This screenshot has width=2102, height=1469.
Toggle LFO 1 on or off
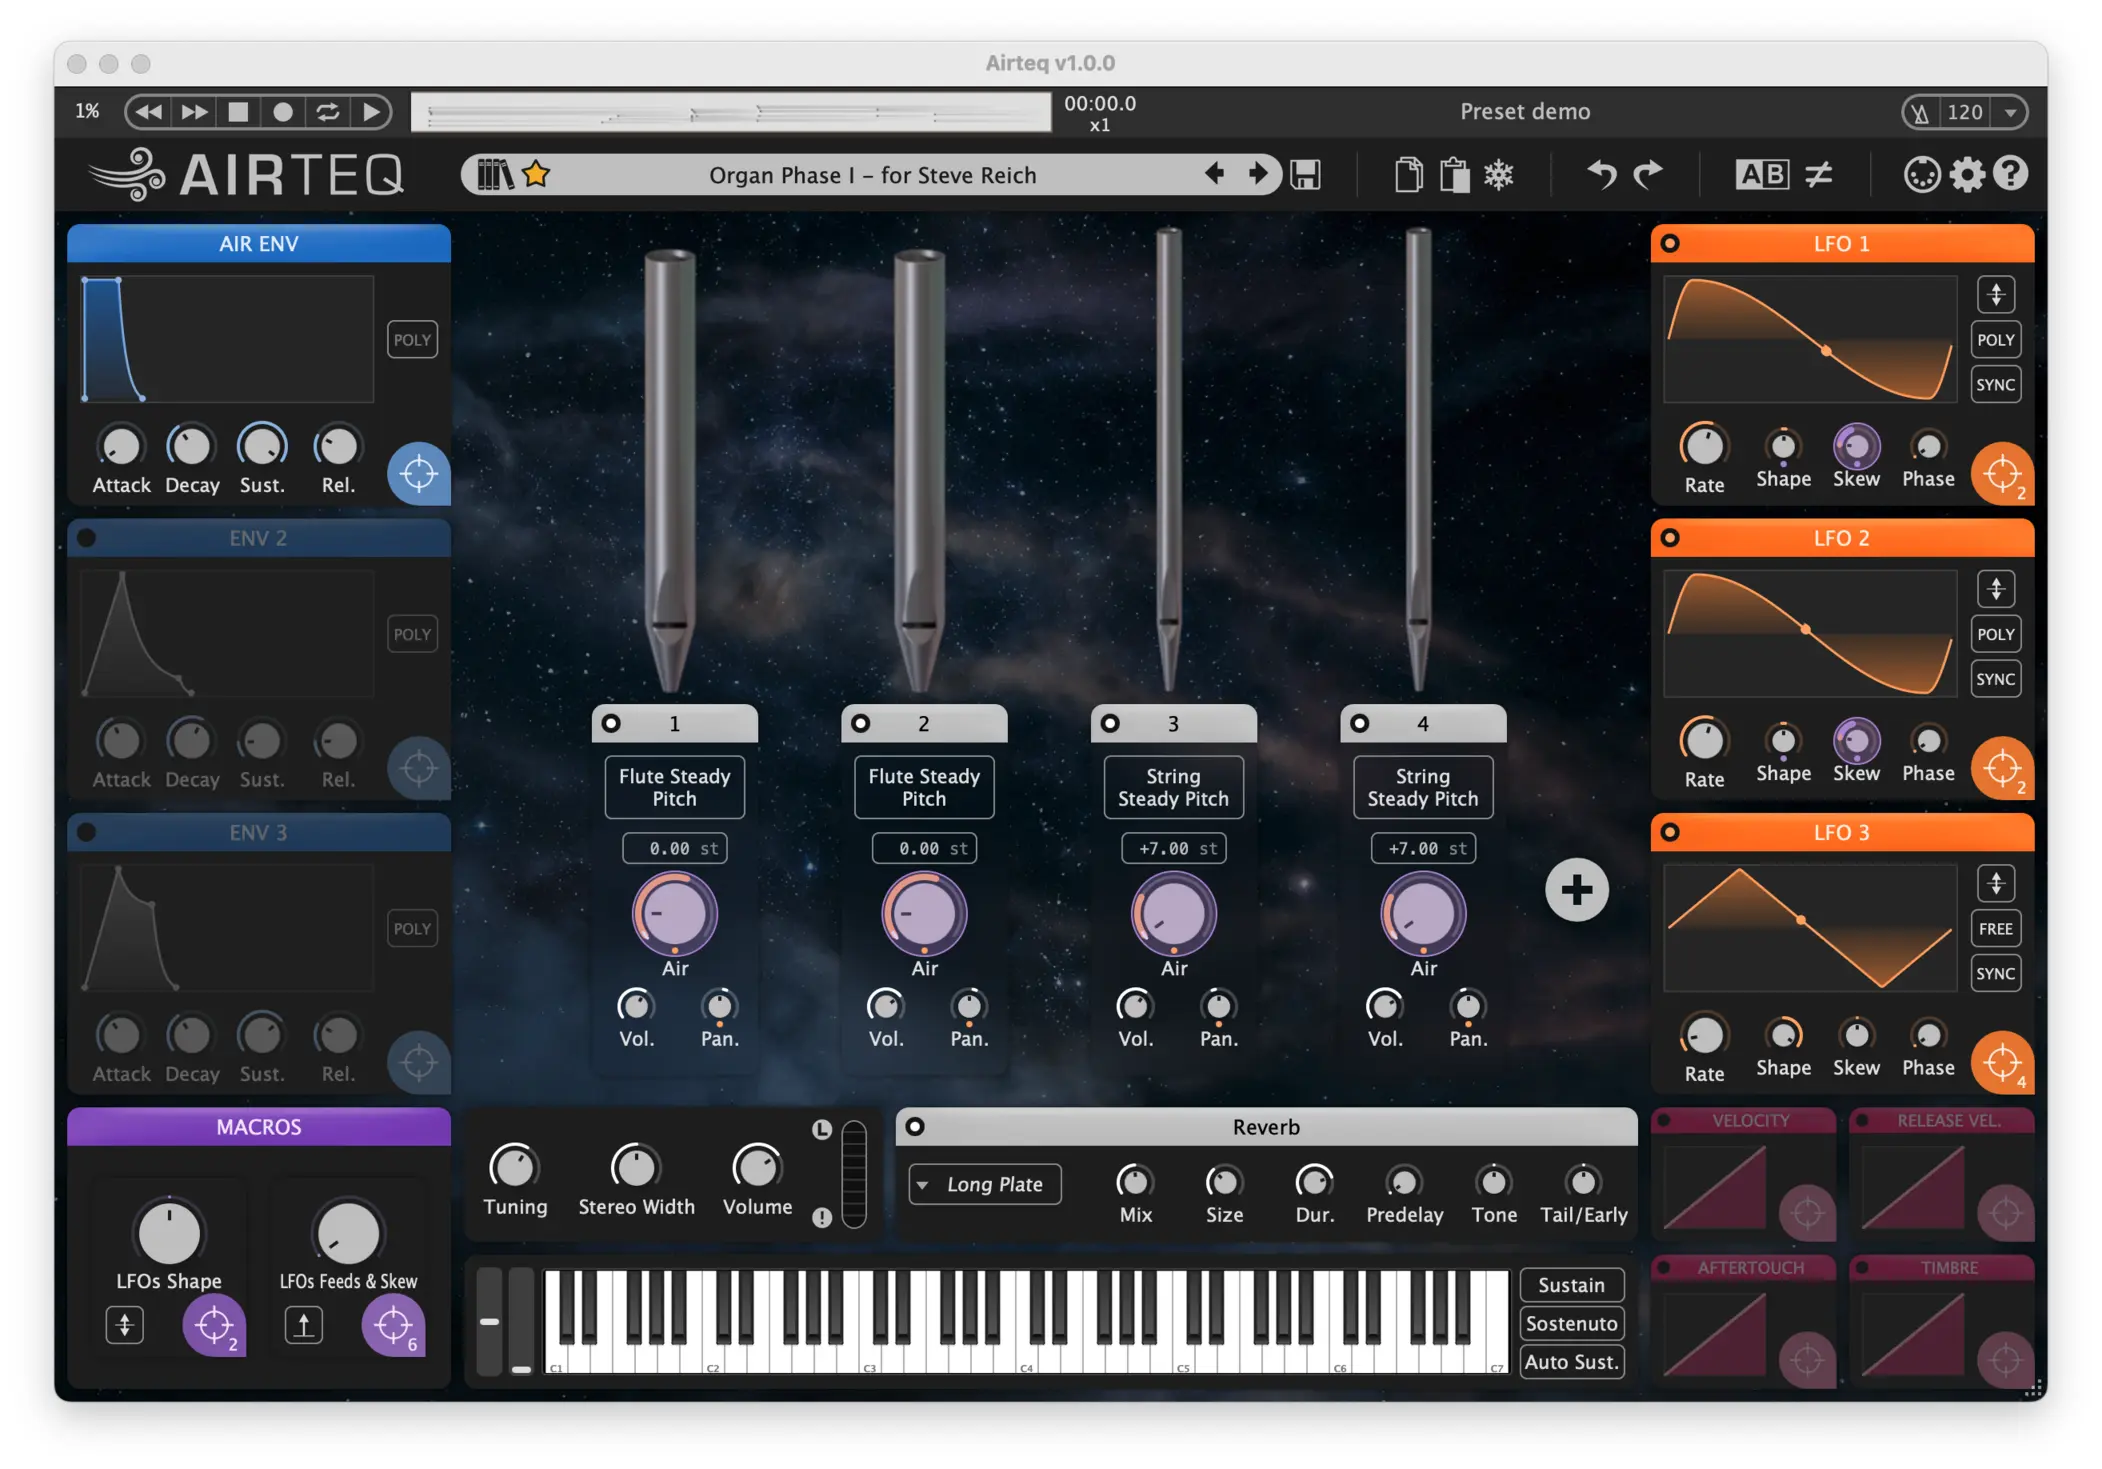1670,243
